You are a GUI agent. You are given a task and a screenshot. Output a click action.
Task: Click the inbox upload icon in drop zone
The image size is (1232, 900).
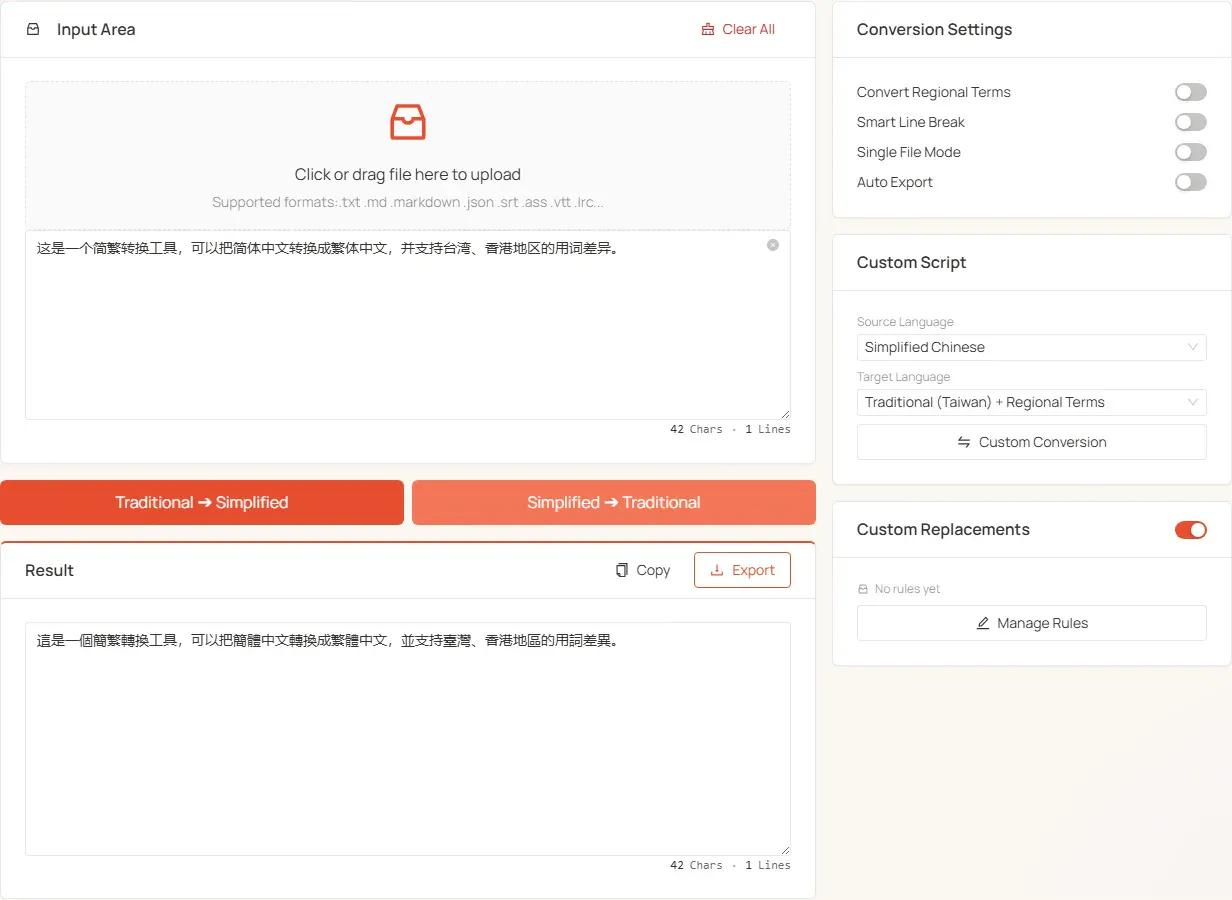point(408,122)
